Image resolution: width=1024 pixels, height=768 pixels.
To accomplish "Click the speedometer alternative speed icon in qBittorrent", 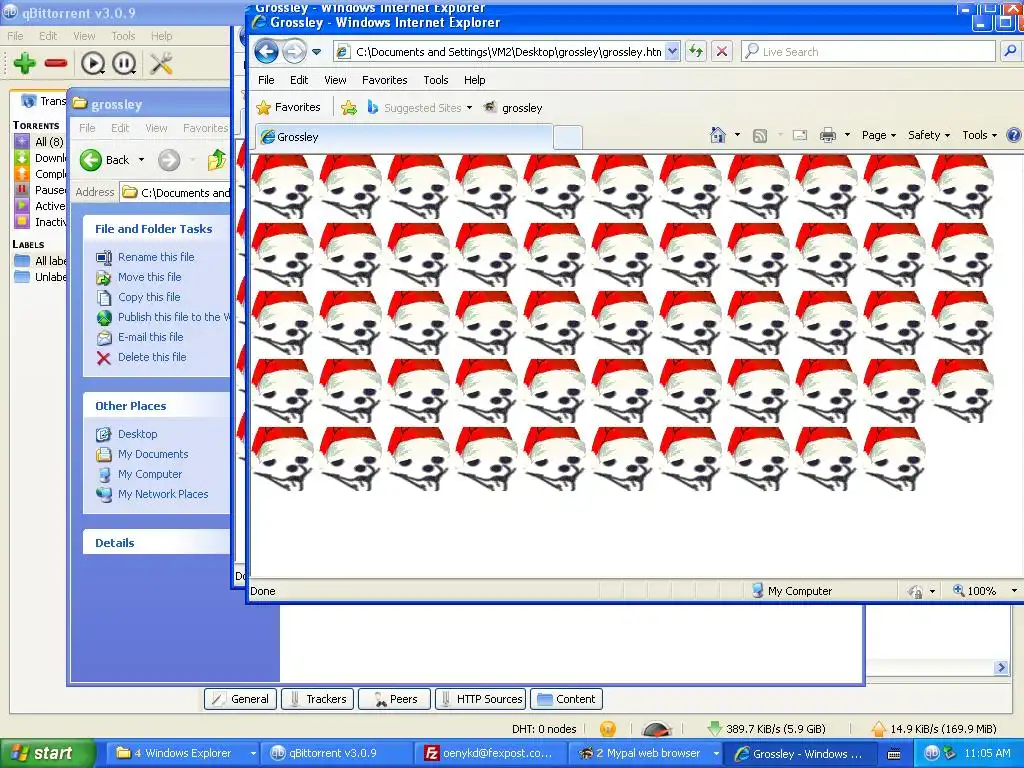I will tap(656, 729).
